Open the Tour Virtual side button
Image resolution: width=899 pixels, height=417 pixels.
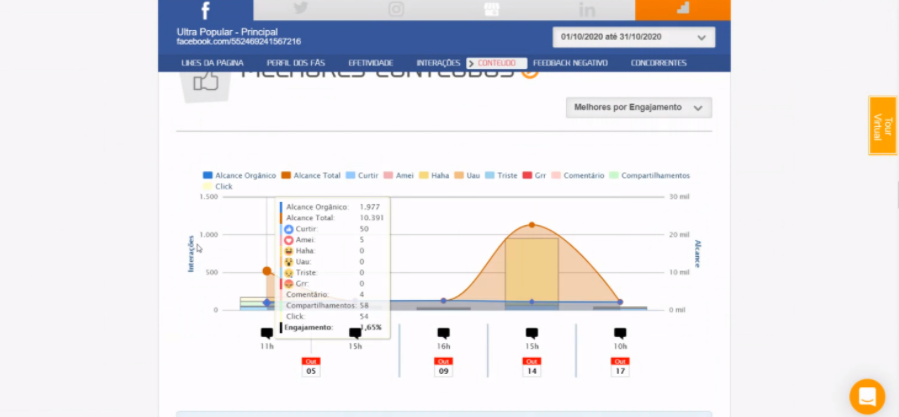coord(882,125)
